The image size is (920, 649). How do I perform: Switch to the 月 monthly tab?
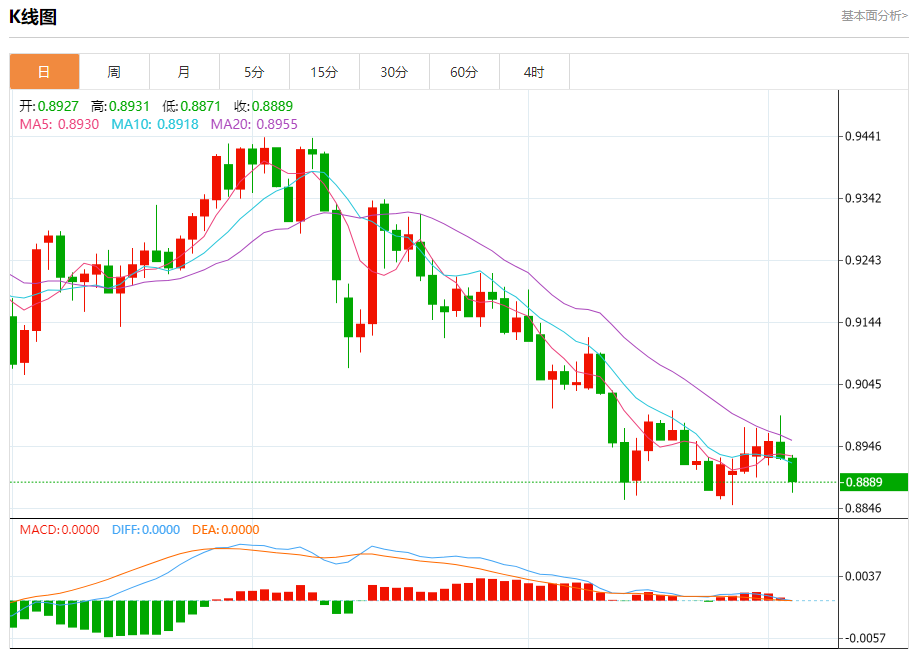click(184, 72)
